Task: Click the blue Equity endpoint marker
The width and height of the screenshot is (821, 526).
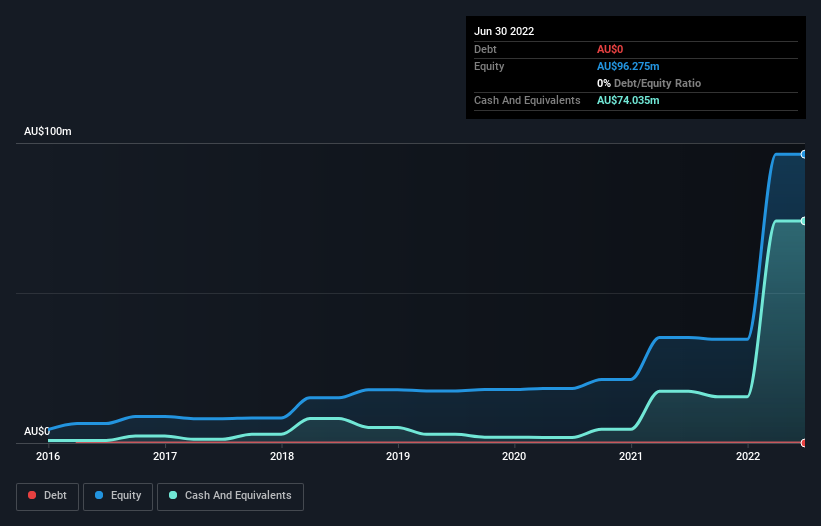Action: [x=804, y=154]
